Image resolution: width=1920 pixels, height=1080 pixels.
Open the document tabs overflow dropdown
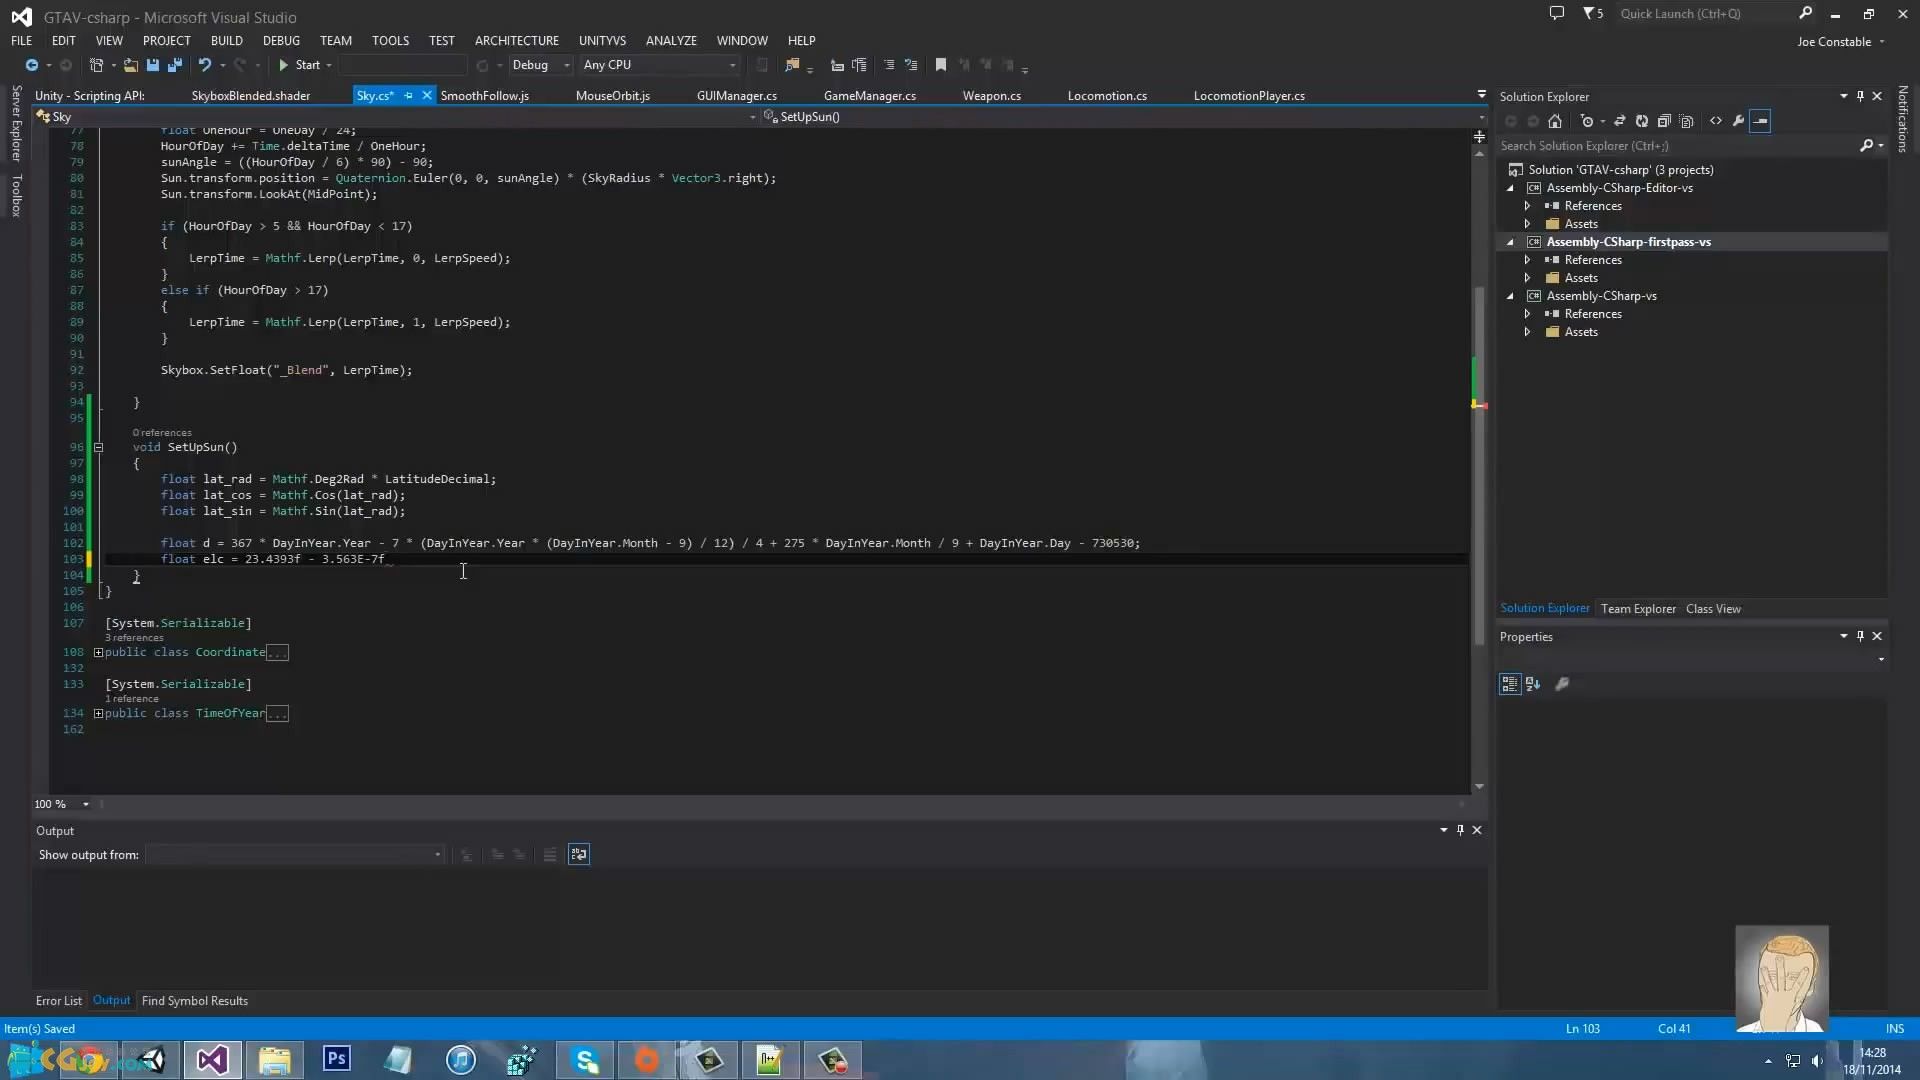coord(1481,95)
